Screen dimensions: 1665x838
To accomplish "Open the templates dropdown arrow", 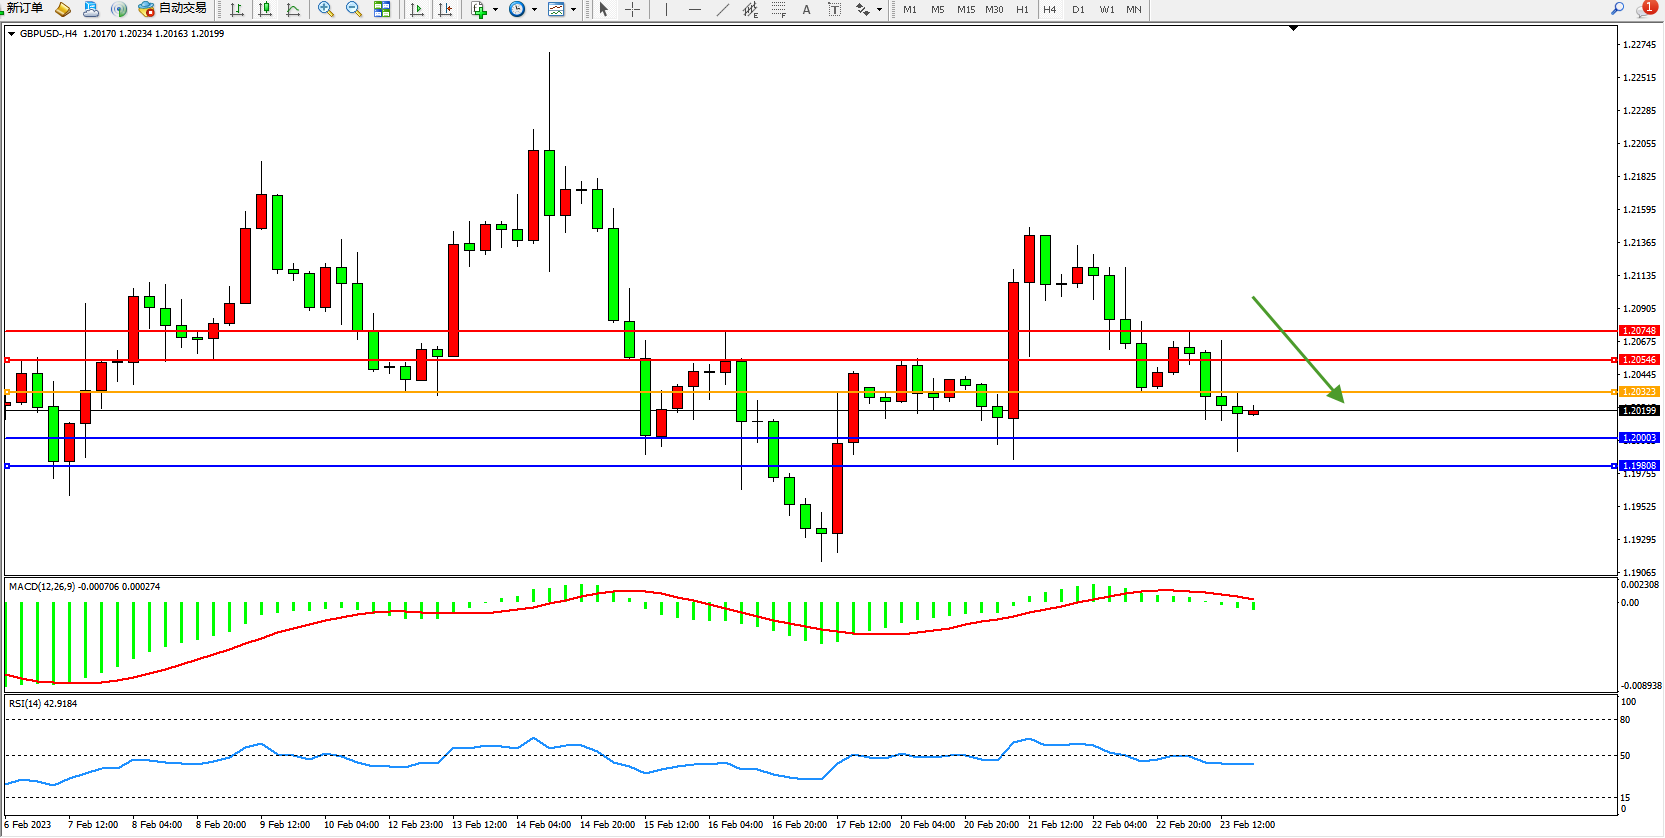I will [x=574, y=10].
